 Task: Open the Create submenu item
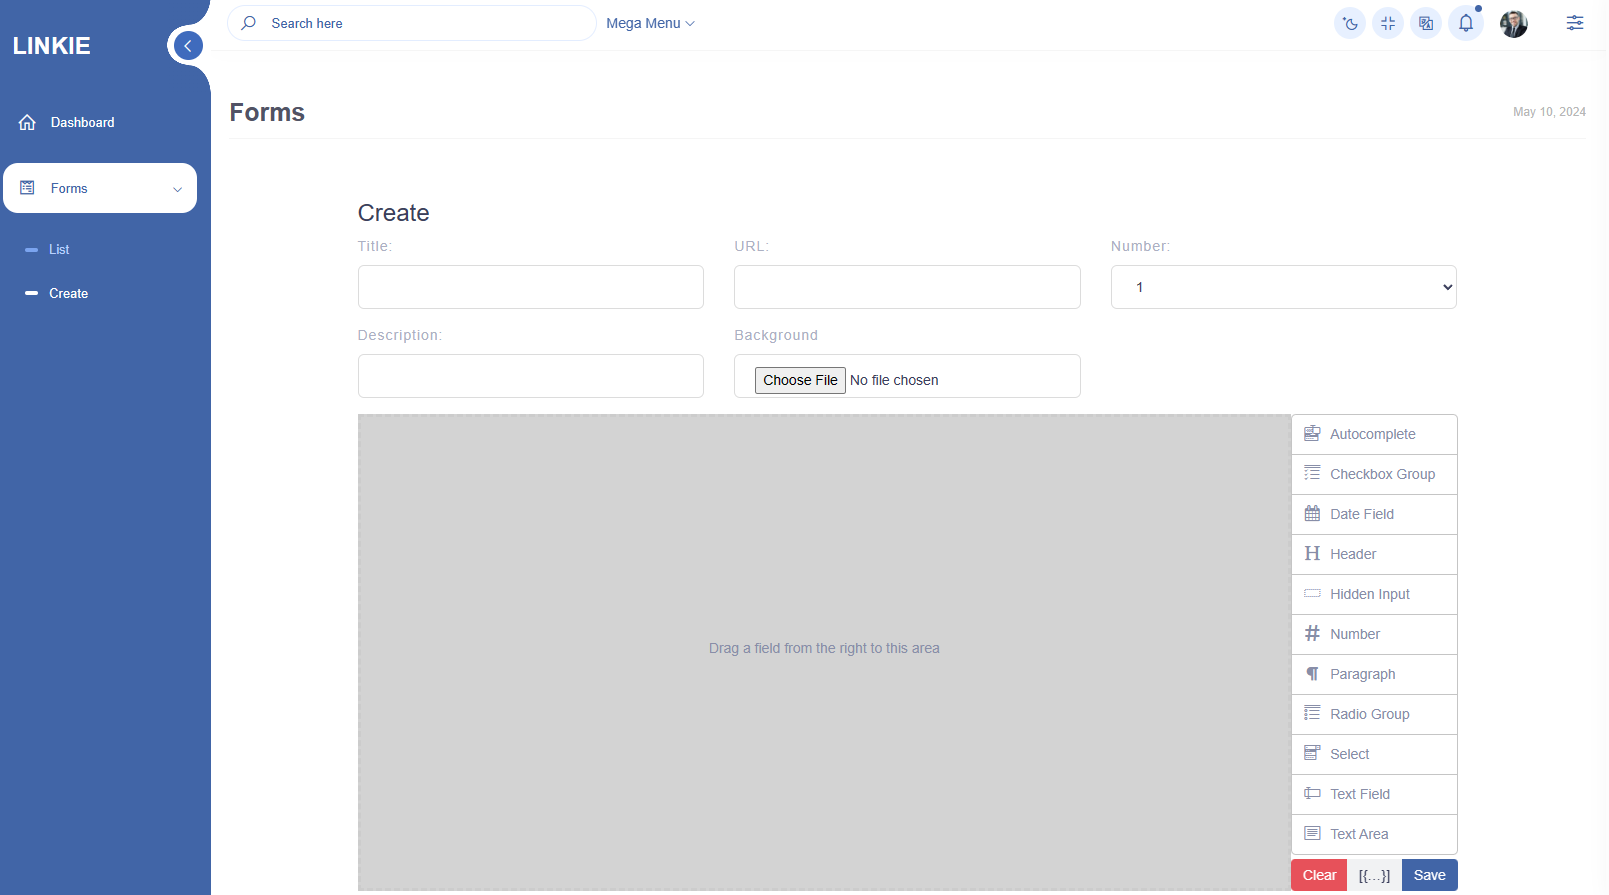68,293
